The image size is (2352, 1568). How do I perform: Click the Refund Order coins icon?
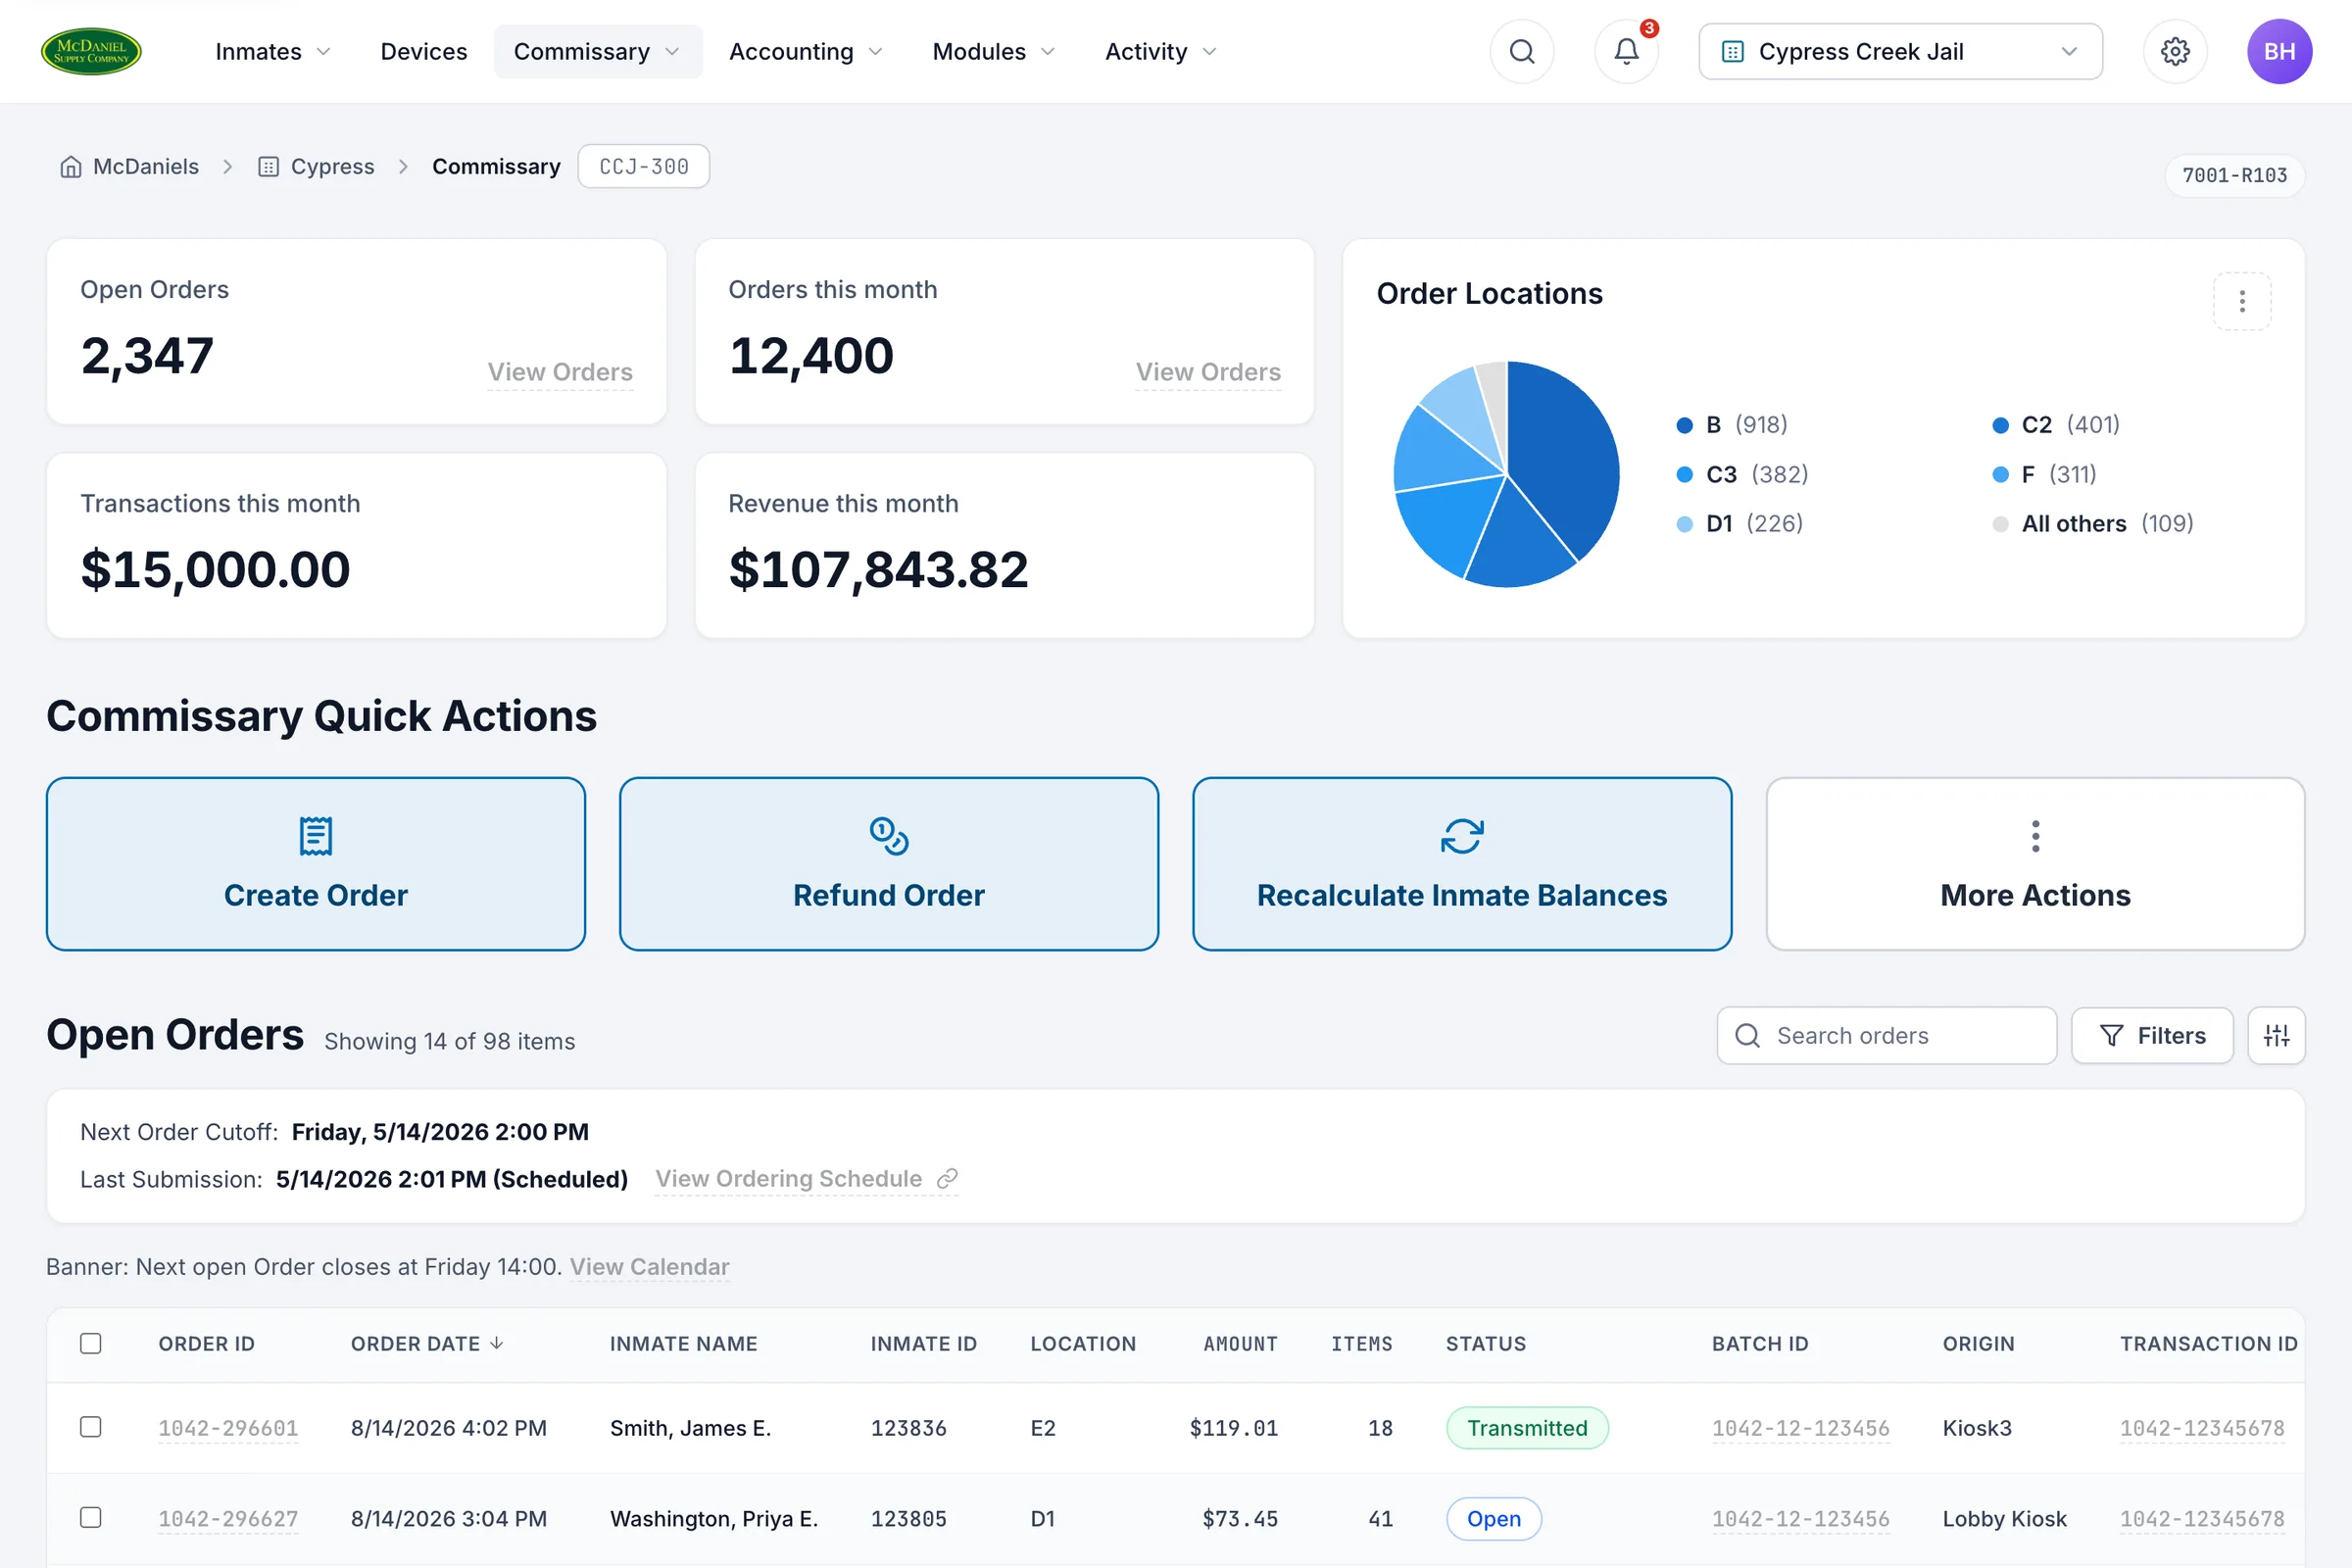[889, 836]
